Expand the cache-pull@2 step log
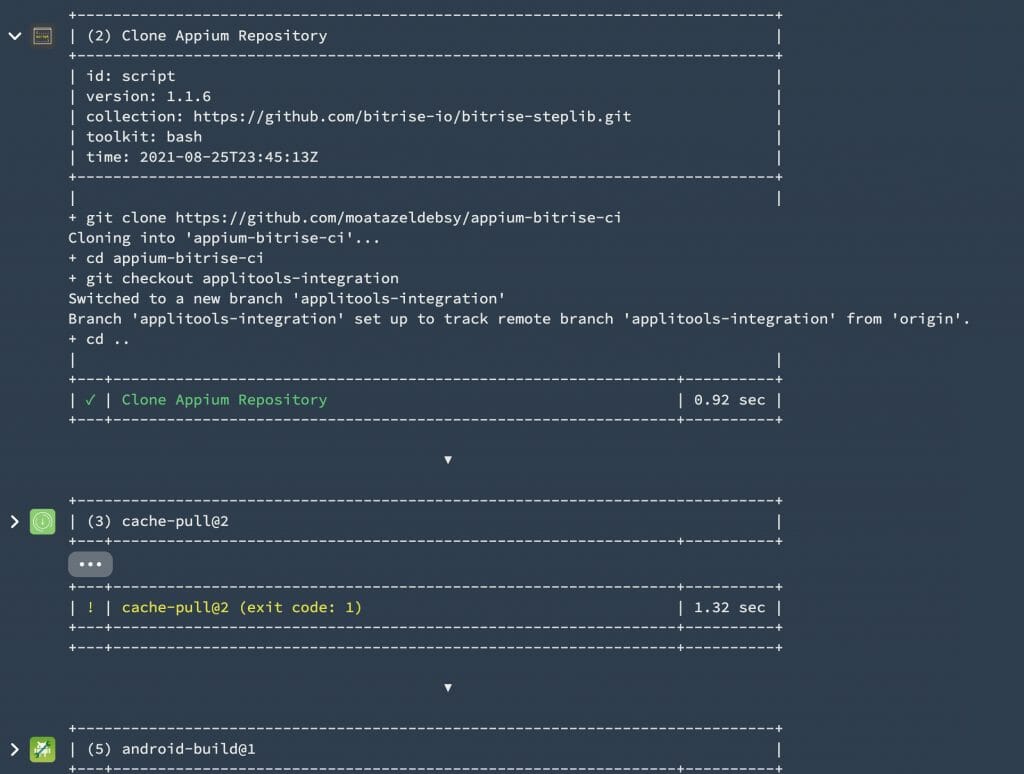Screen dimensions: 1024x774 coord(14,521)
